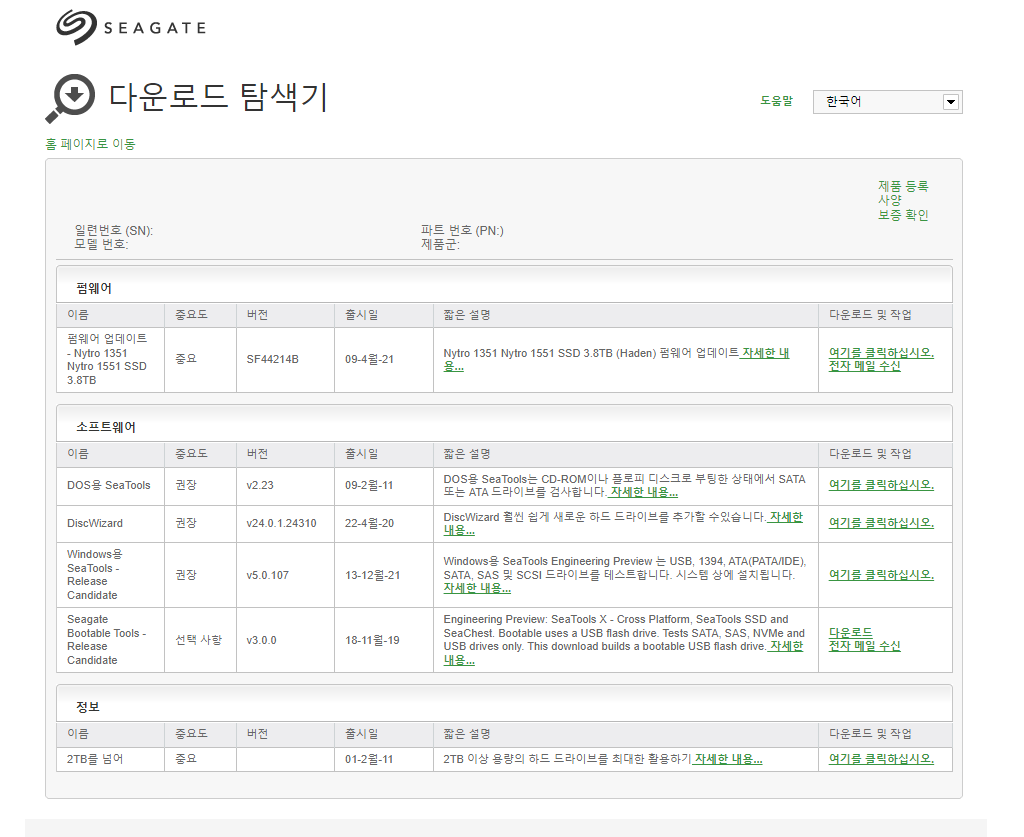Click the 파트 번호 (PN) label
Viewport: 1024px width, 837px height.
462,230
